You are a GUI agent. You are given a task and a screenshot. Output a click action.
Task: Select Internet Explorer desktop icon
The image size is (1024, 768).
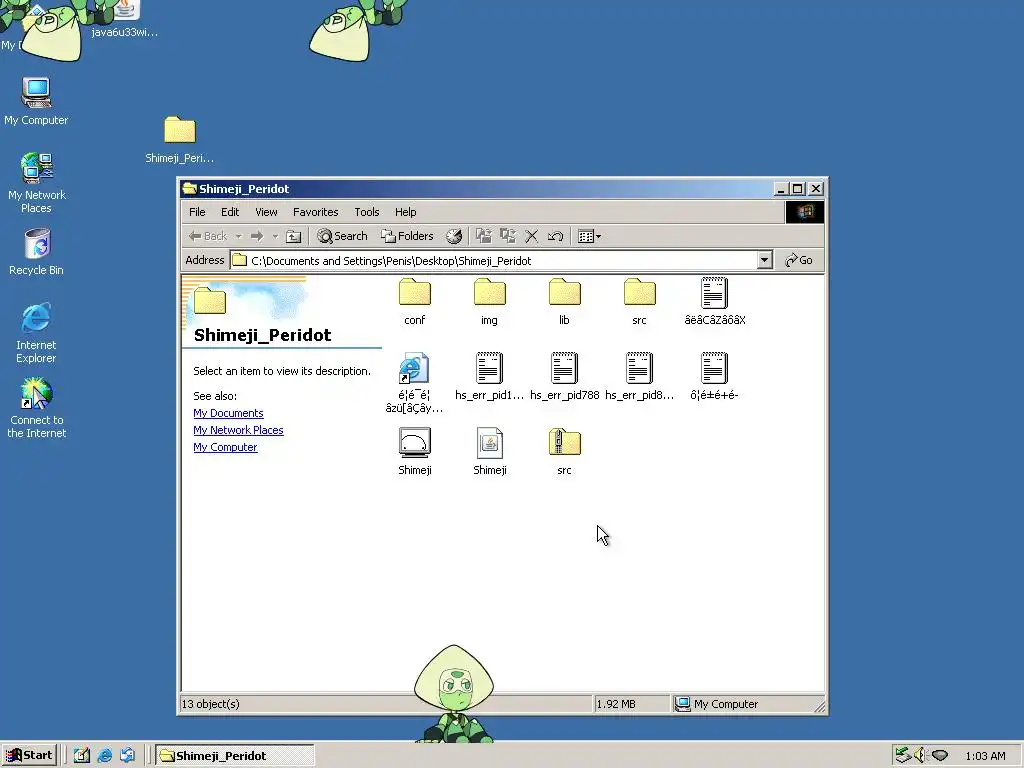(36, 332)
